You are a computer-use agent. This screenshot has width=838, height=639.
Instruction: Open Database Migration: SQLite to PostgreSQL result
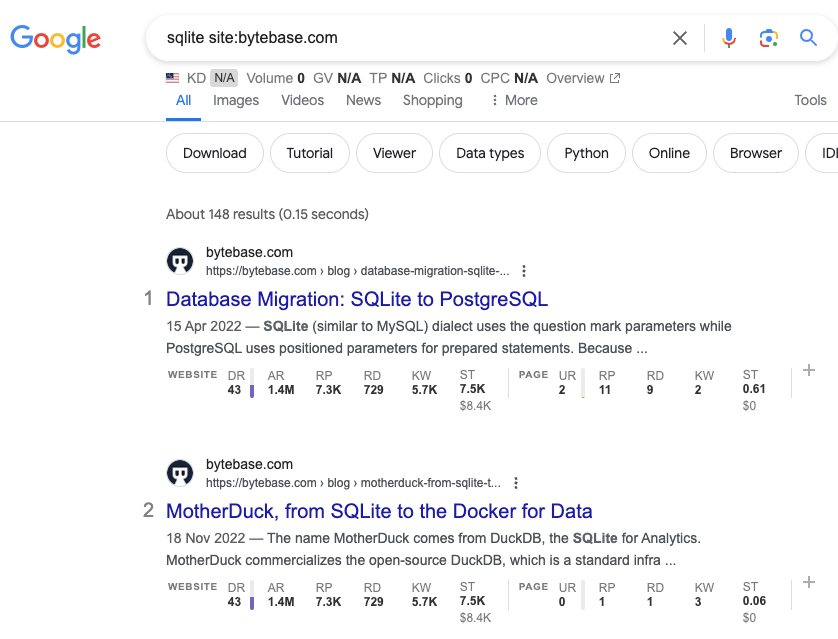tap(357, 299)
